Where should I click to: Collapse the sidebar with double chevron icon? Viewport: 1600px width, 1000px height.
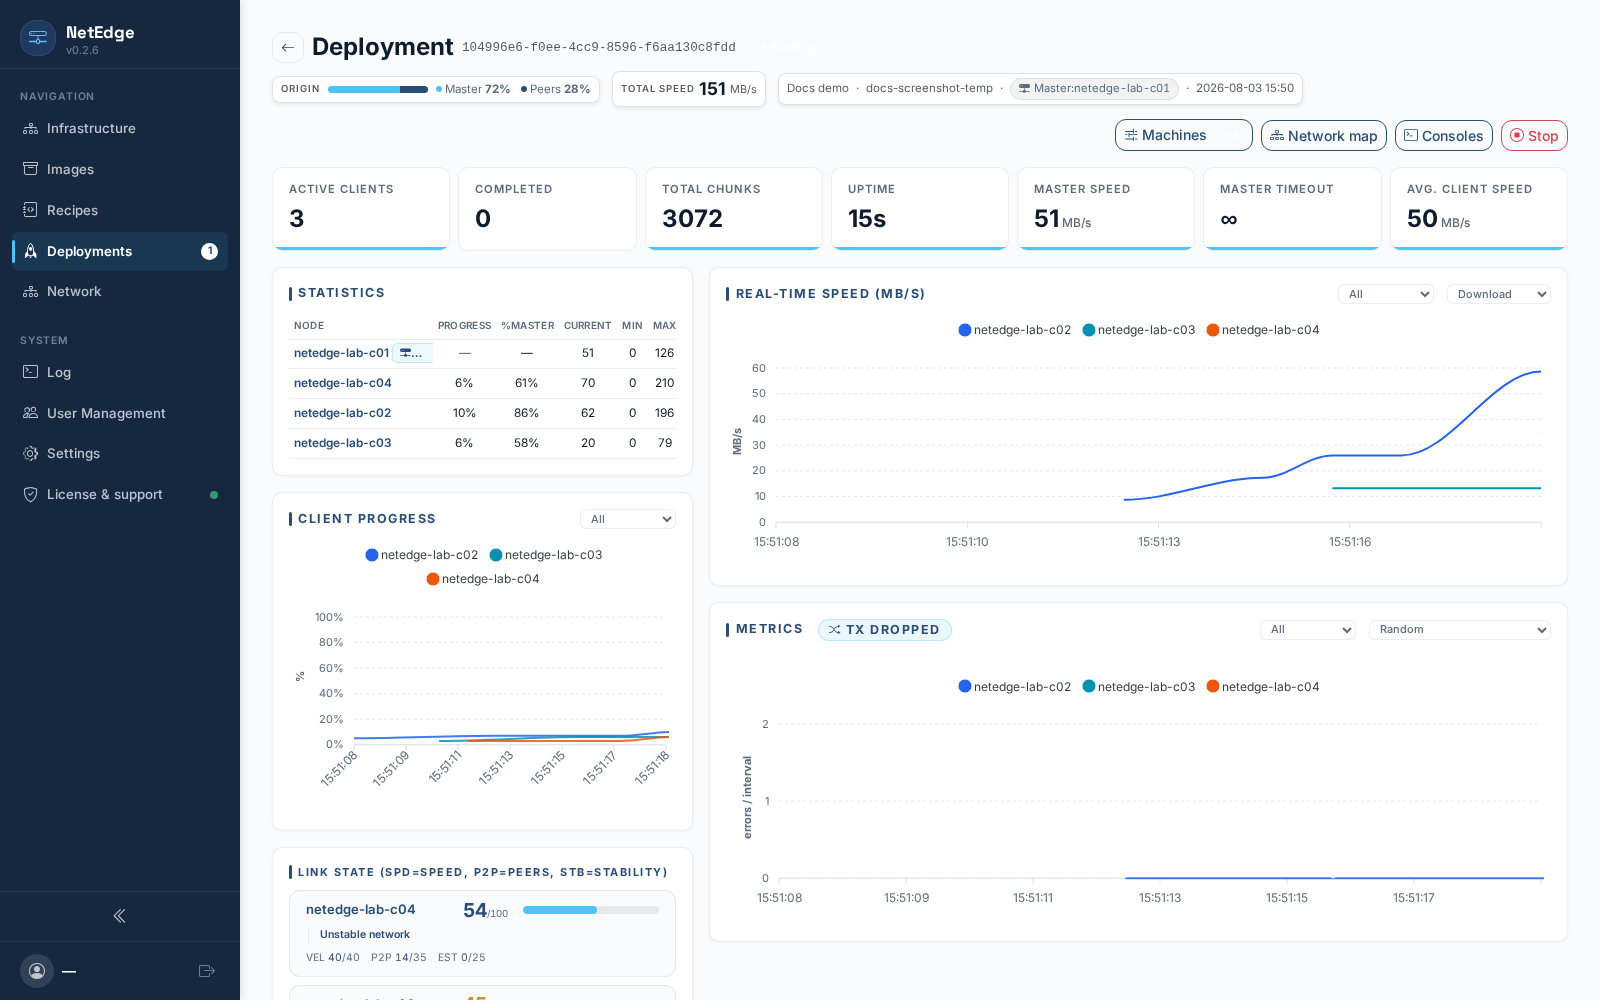pyautogui.click(x=119, y=916)
